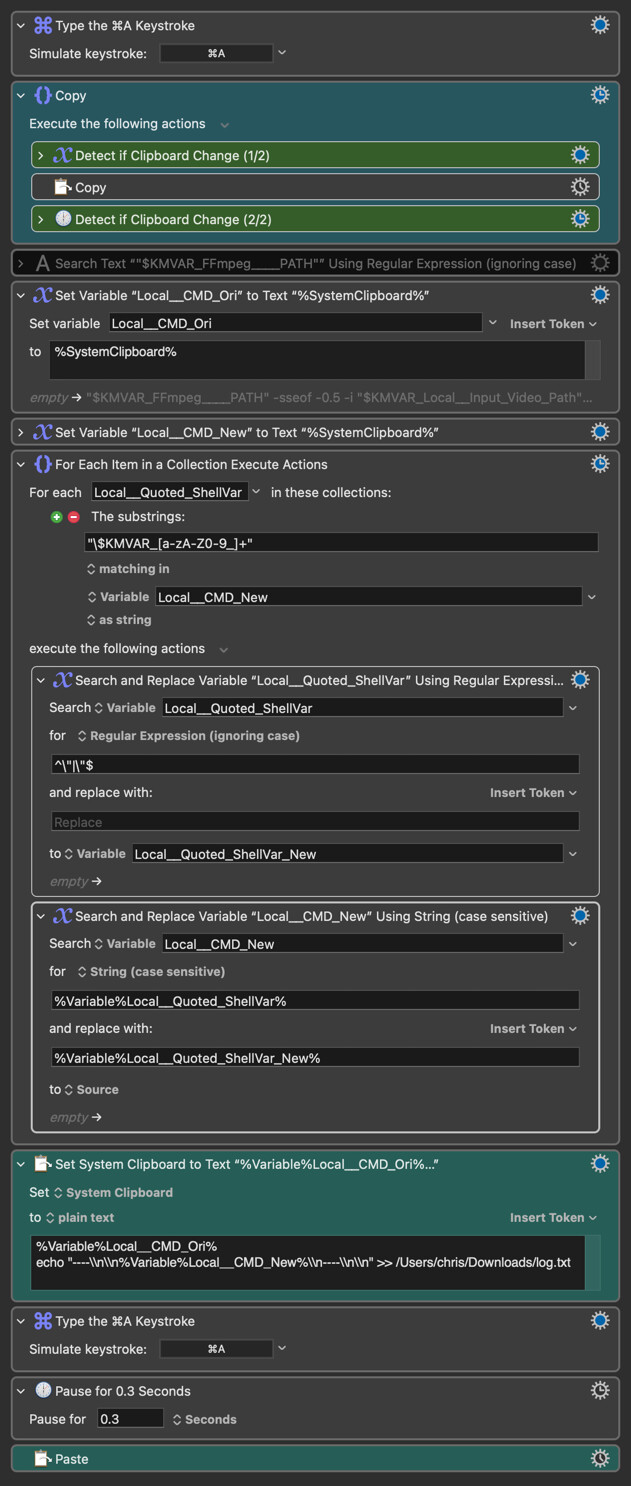Collapse the Copy group action
The image size is (631, 1486).
21,95
